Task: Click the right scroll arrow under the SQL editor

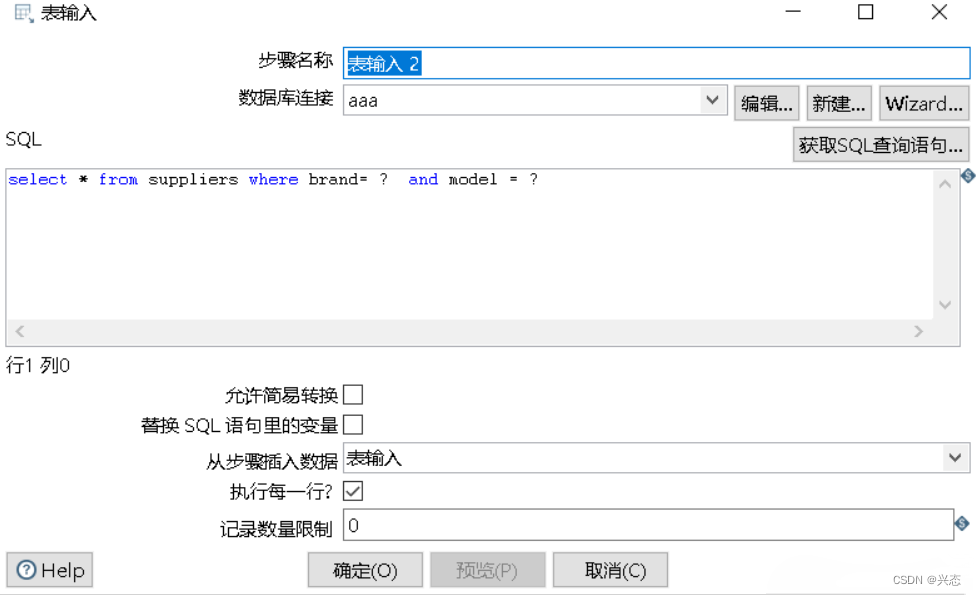Action: coord(920,331)
